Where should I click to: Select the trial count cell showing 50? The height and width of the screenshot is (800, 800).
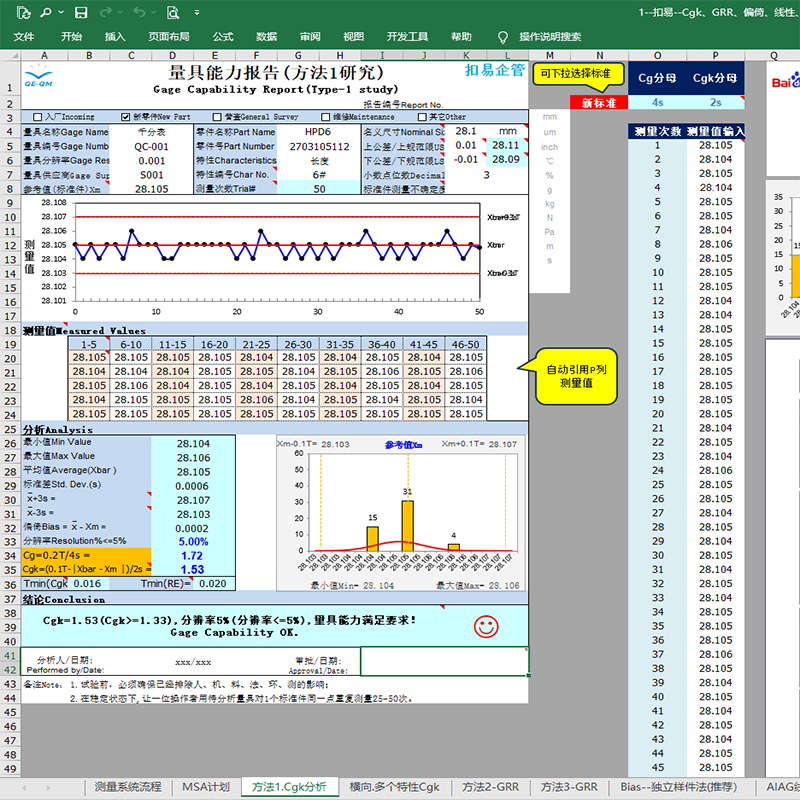pyautogui.click(x=319, y=189)
